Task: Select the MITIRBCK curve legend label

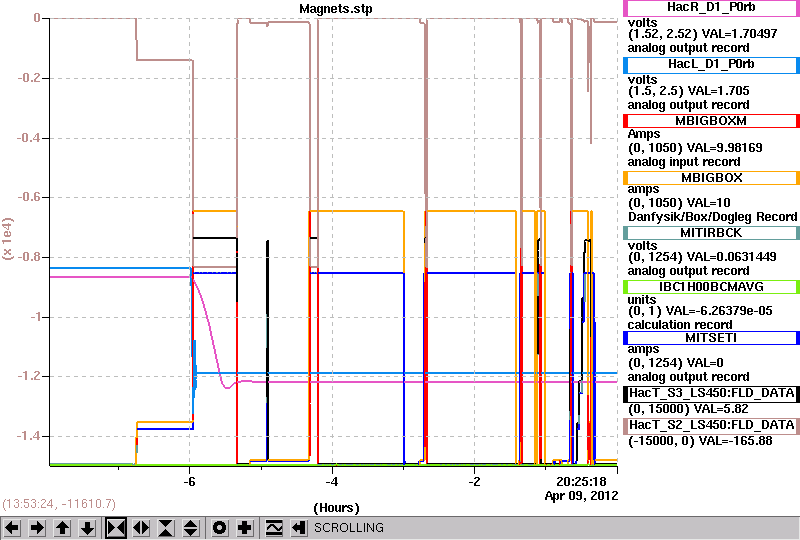Action: tap(711, 233)
